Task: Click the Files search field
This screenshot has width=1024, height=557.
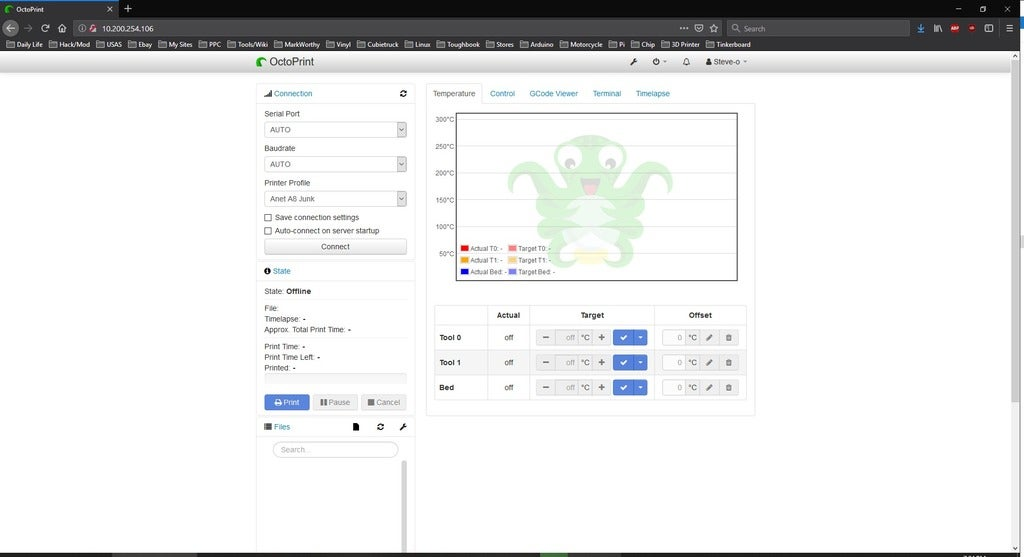Action: pyautogui.click(x=335, y=449)
